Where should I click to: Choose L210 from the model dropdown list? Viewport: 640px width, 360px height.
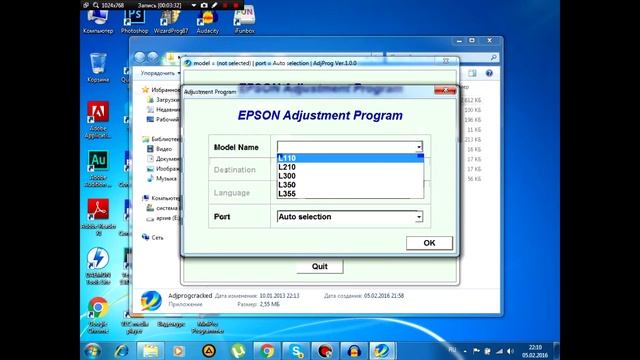coord(350,167)
